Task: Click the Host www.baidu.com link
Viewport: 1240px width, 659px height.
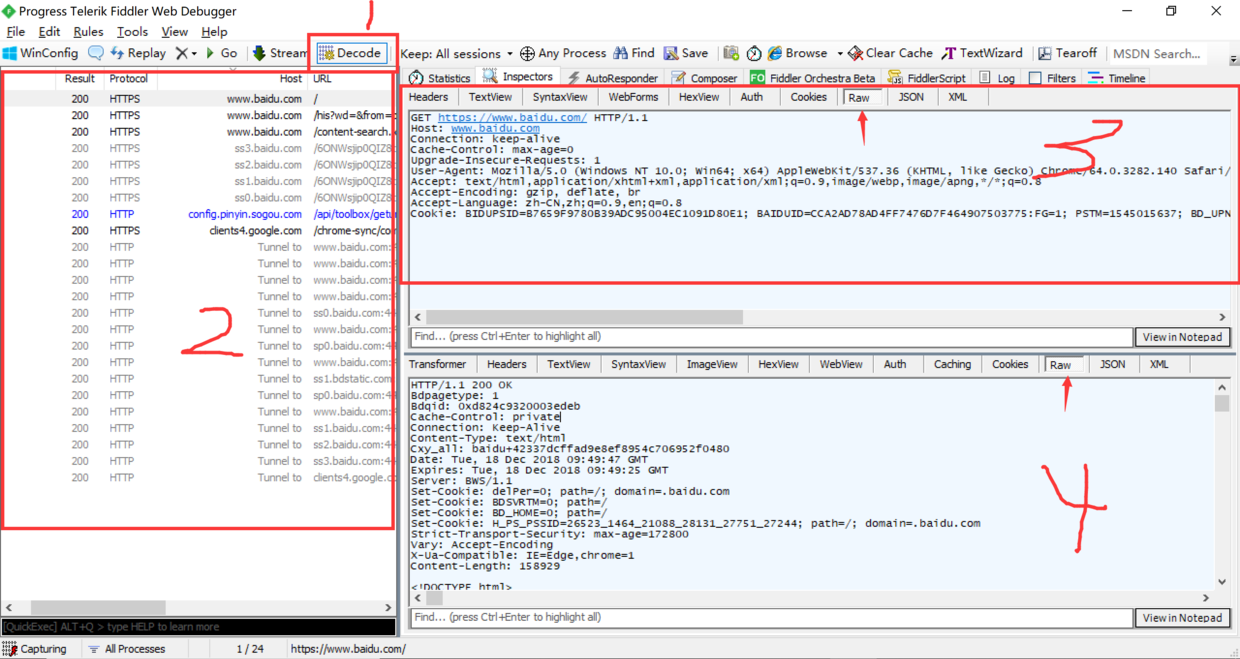Action: tap(495, 128)
